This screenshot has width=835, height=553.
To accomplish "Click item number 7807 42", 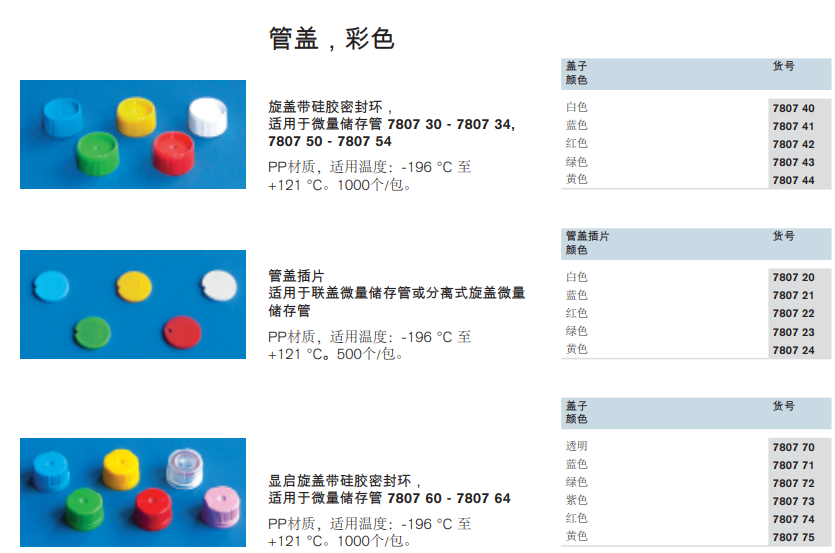I will point(793,144).
